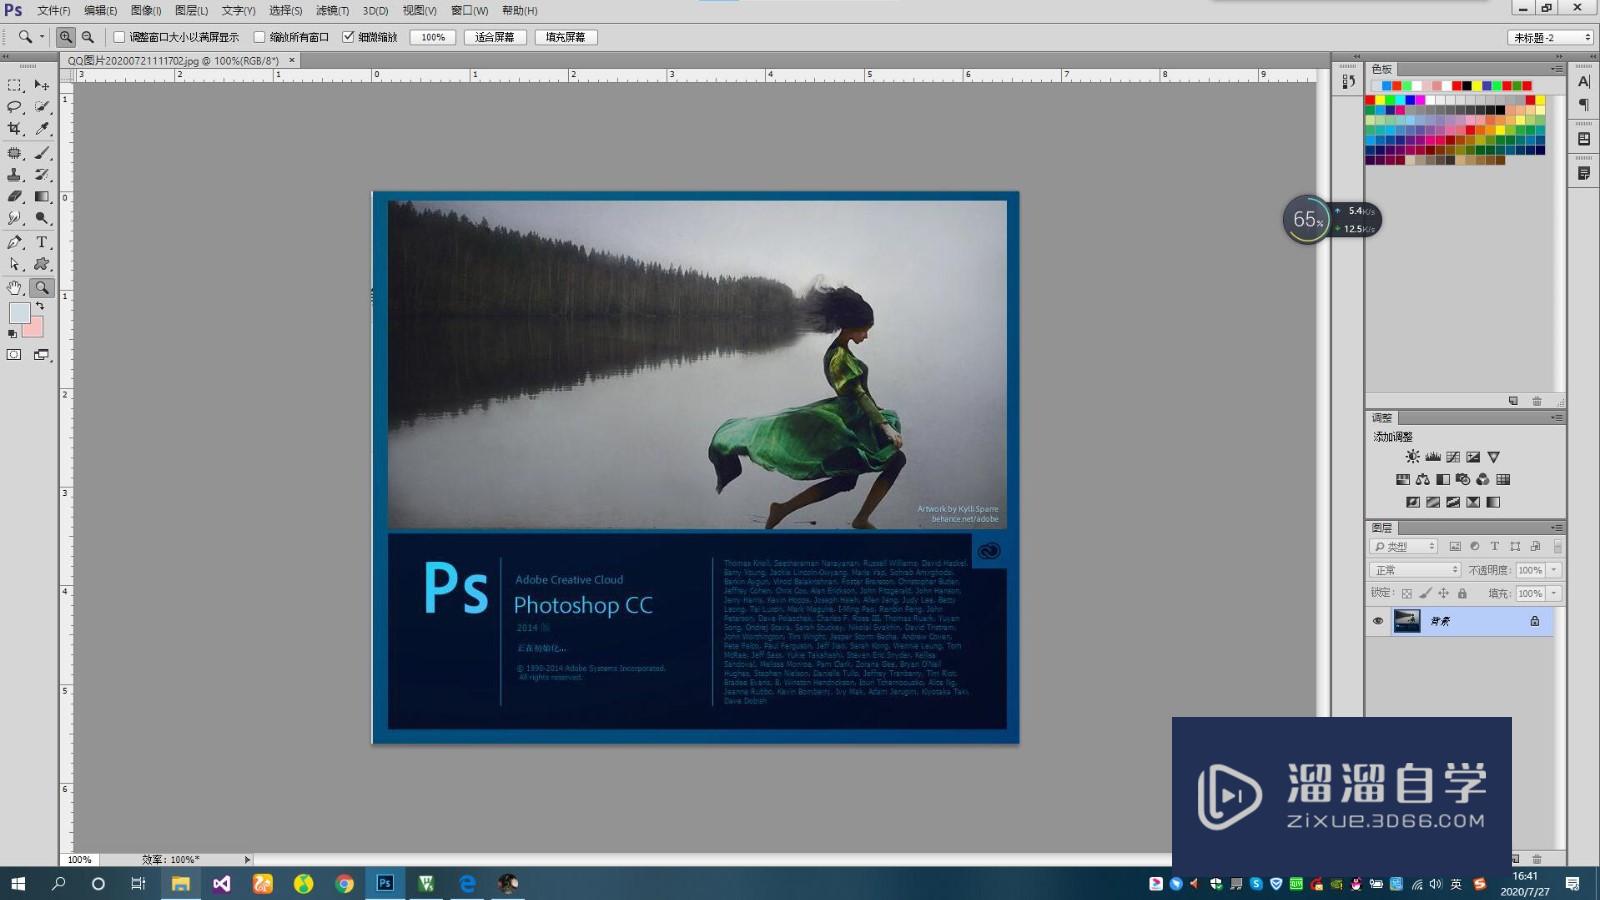Add a Levels adjustment
Viewport: 1600px width, 900px height.
click(1433, 457)
